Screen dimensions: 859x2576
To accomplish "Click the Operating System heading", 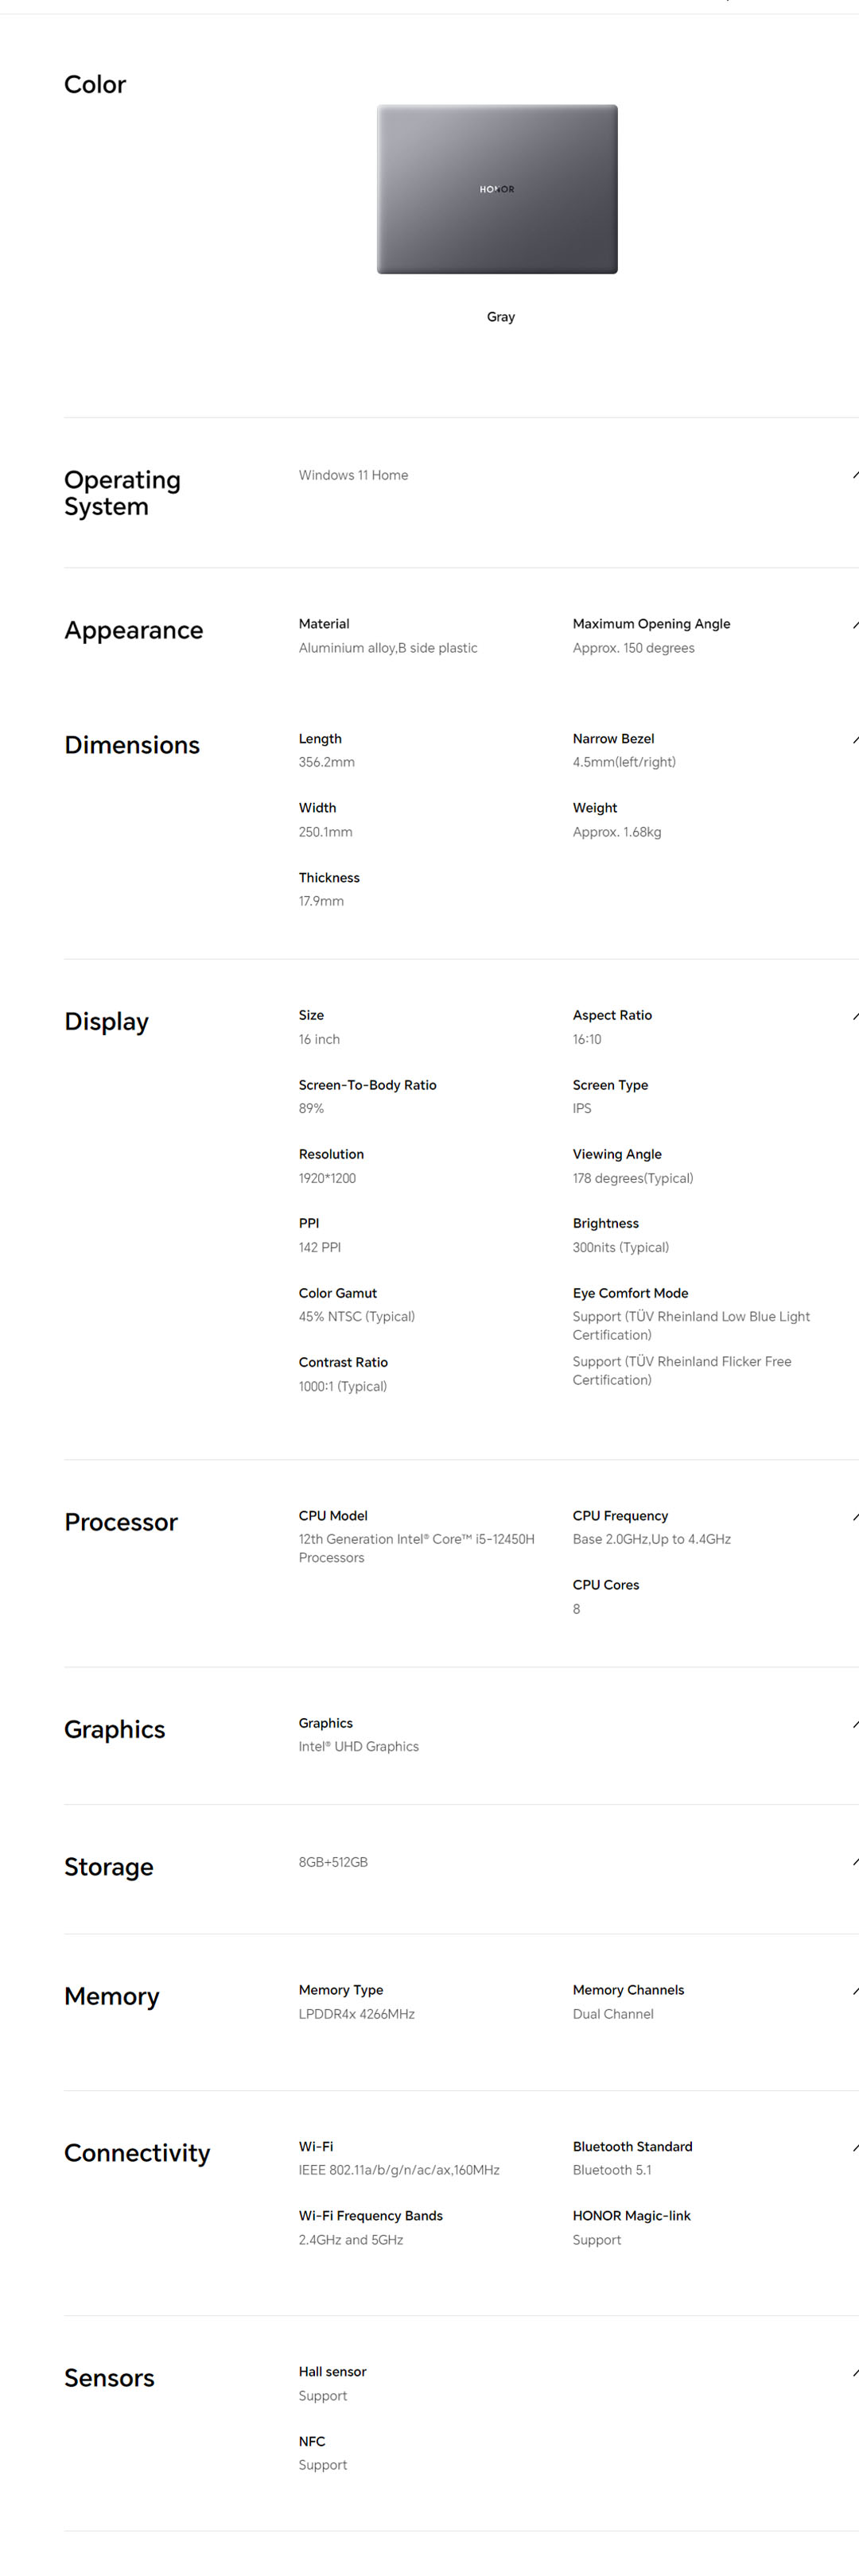I will point(122,493).
